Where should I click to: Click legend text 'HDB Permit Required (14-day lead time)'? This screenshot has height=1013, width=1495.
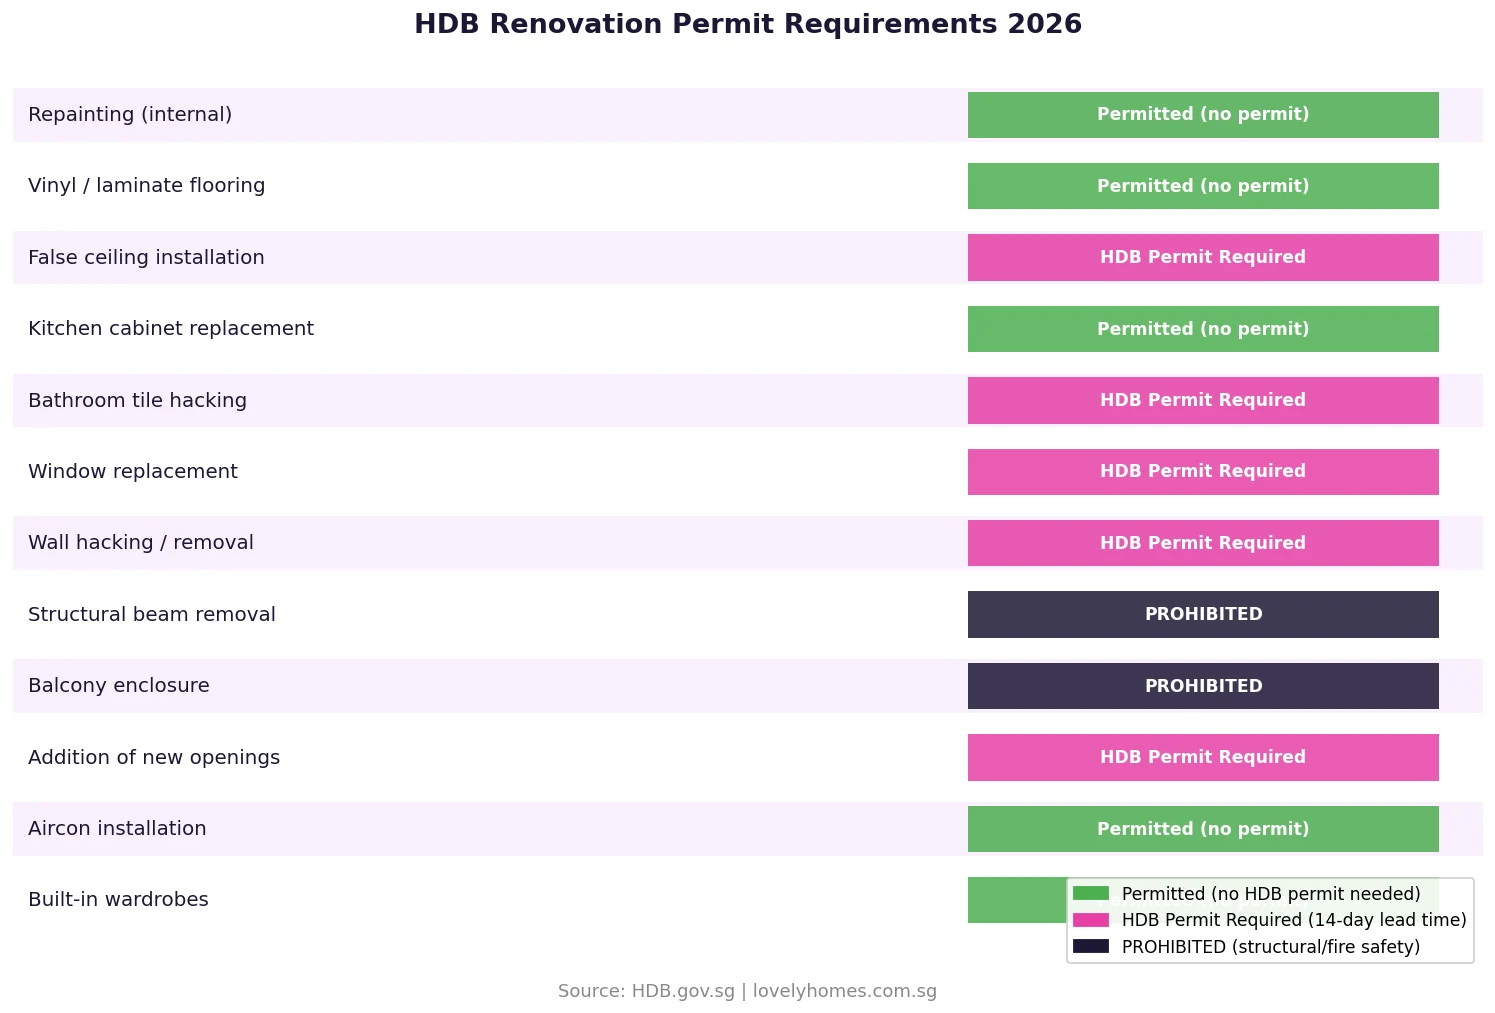click(x=1294, y=920)
